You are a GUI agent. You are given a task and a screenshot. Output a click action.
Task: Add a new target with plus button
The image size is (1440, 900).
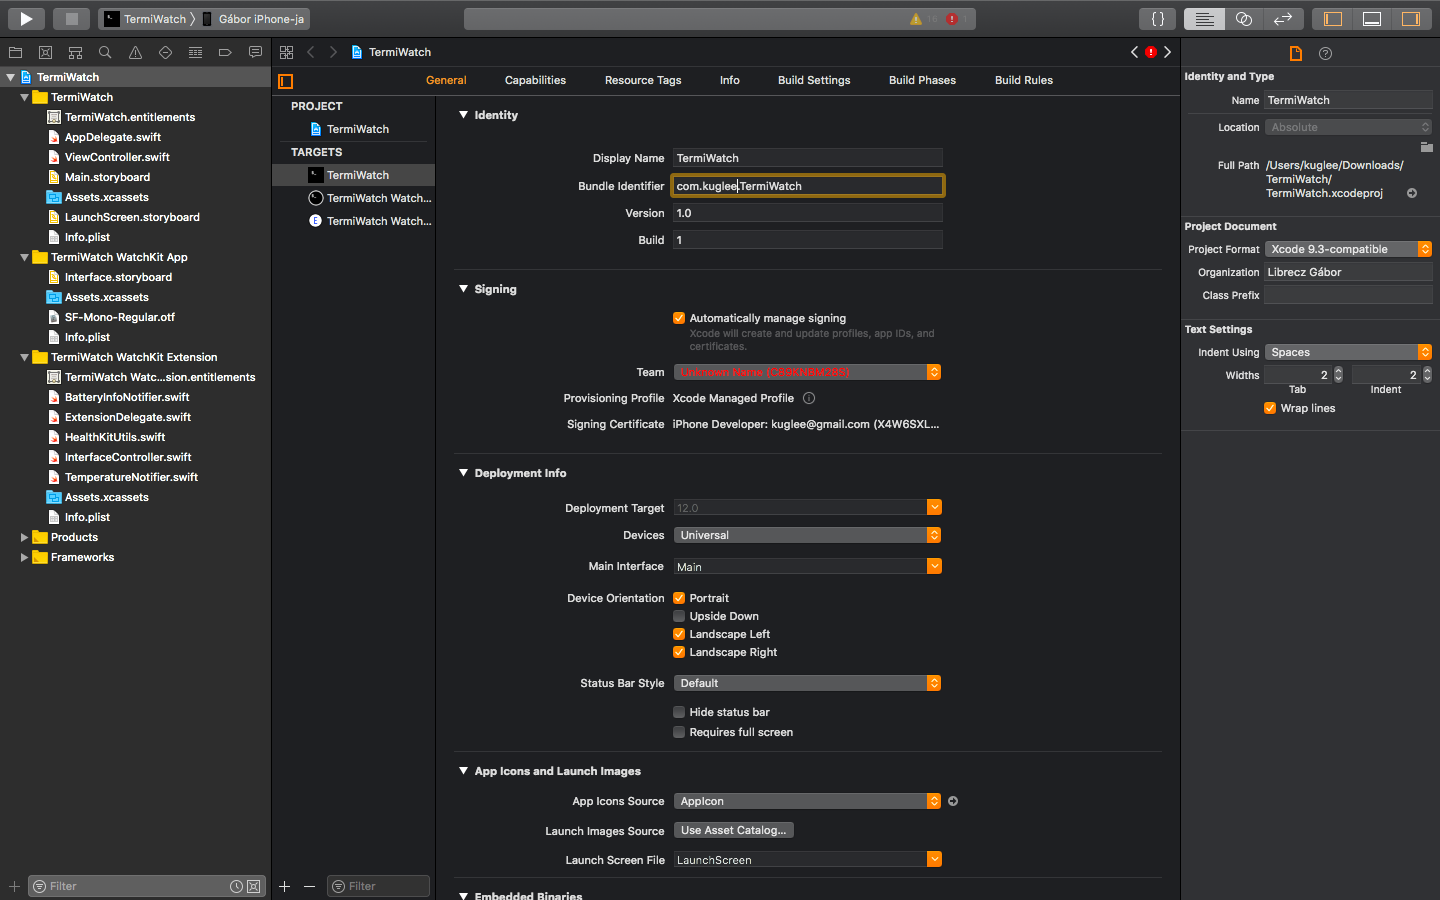coord(284,886)
